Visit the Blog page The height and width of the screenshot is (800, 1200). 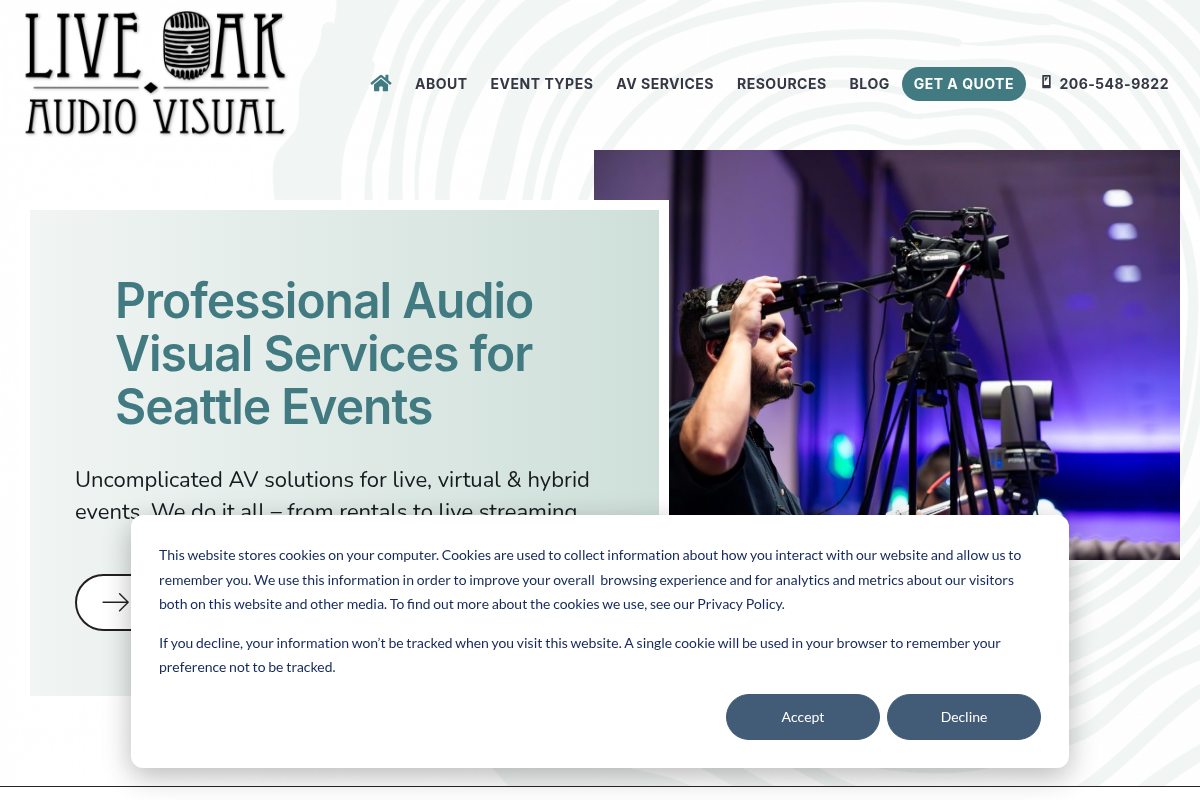pos(869,84)
